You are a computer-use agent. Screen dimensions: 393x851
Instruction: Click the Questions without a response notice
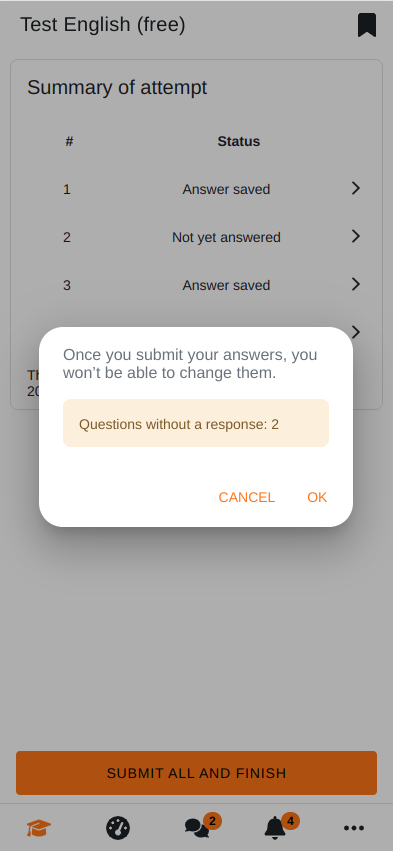pyautogui.click(x=196, y=423)
